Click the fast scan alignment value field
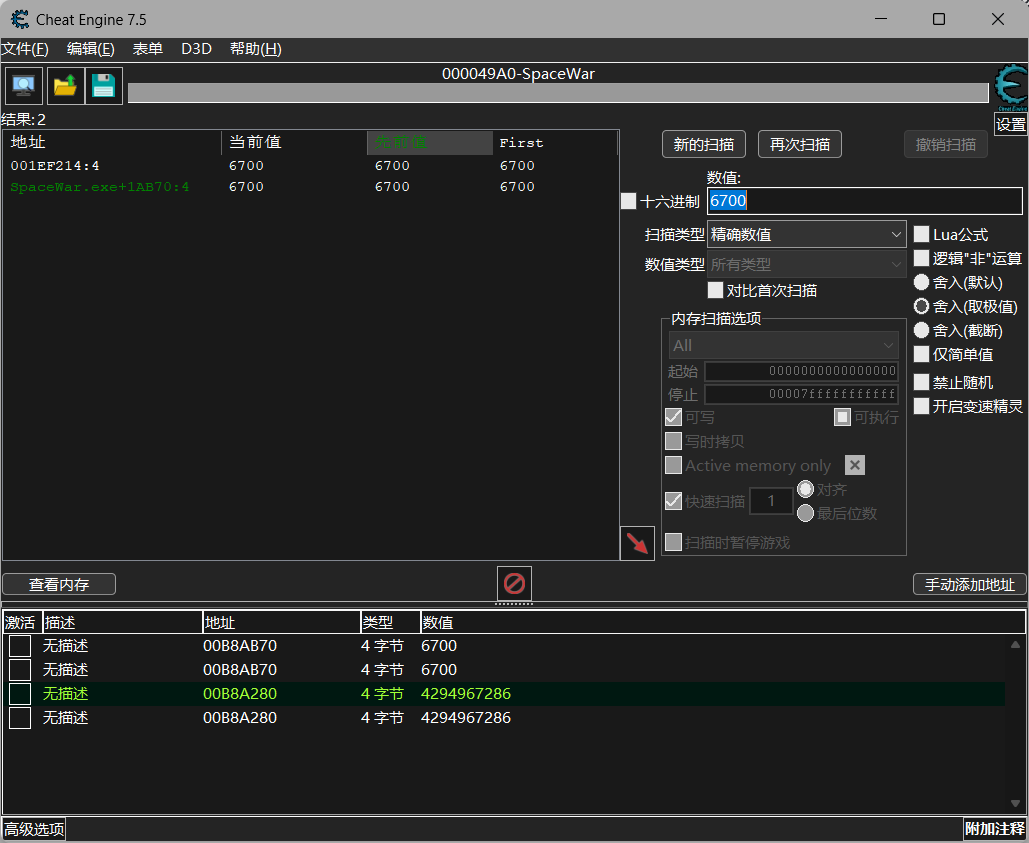Screen dimensions: 1029x843 [x=770, y=501]
